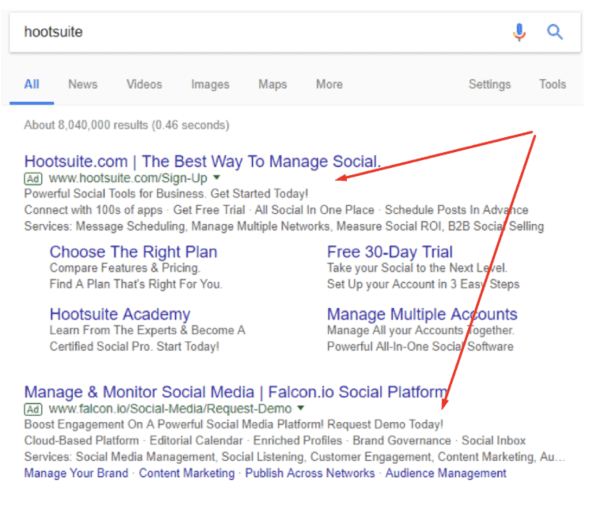Viewport: 600px width, 509px height.
Task: Click the www.falcon.io/Social-Media/Request-Demo URL text
Action: [x=170, y=409]
